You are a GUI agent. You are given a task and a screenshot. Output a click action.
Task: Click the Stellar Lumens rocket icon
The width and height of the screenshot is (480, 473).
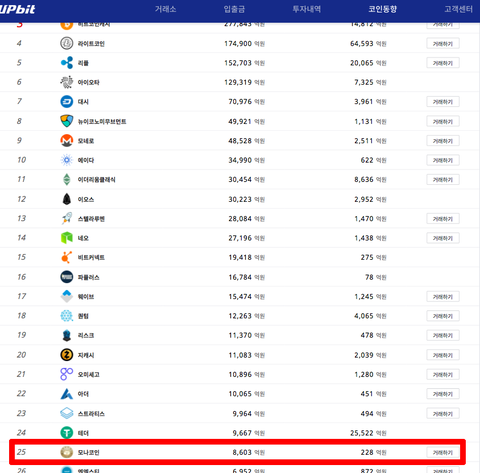(67, 218)
